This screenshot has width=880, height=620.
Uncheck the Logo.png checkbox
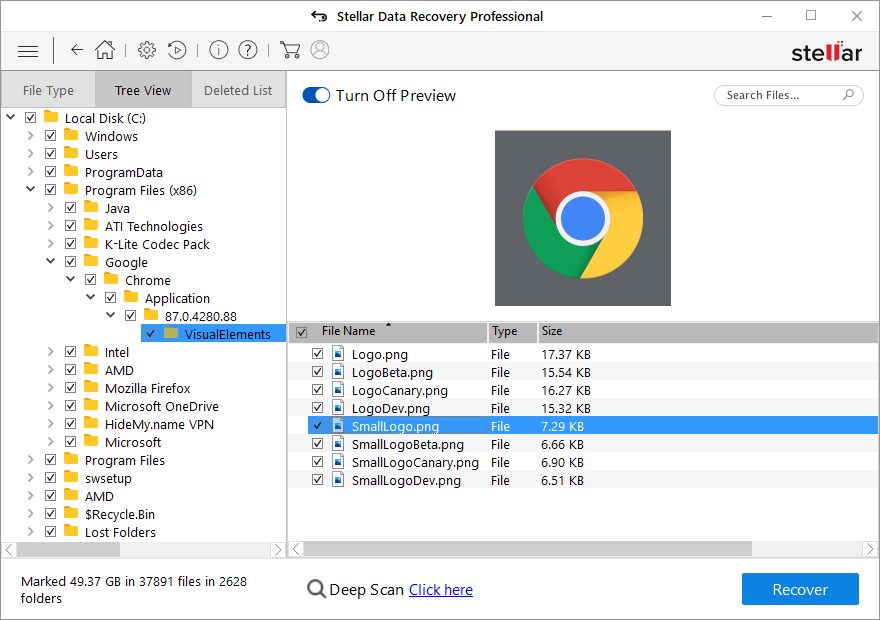[318, 354]
